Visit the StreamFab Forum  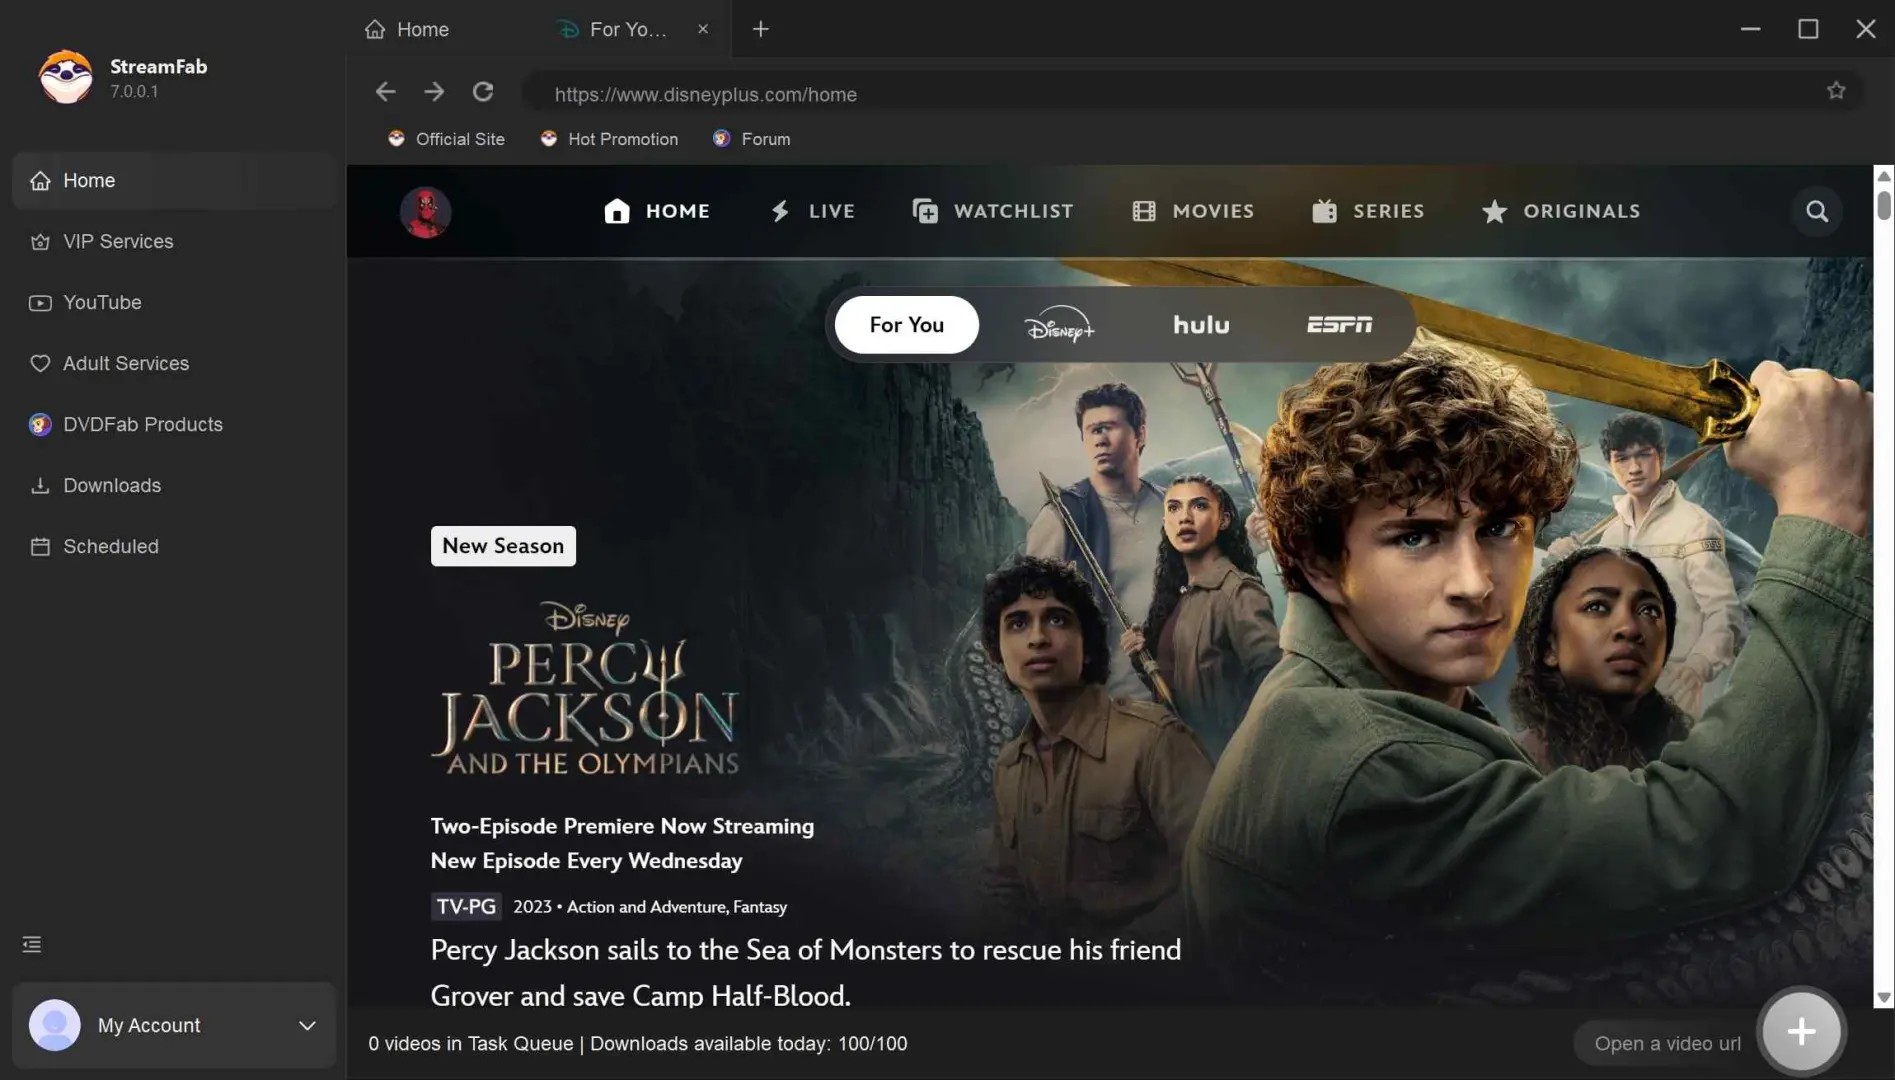click(x=751, y=139)
